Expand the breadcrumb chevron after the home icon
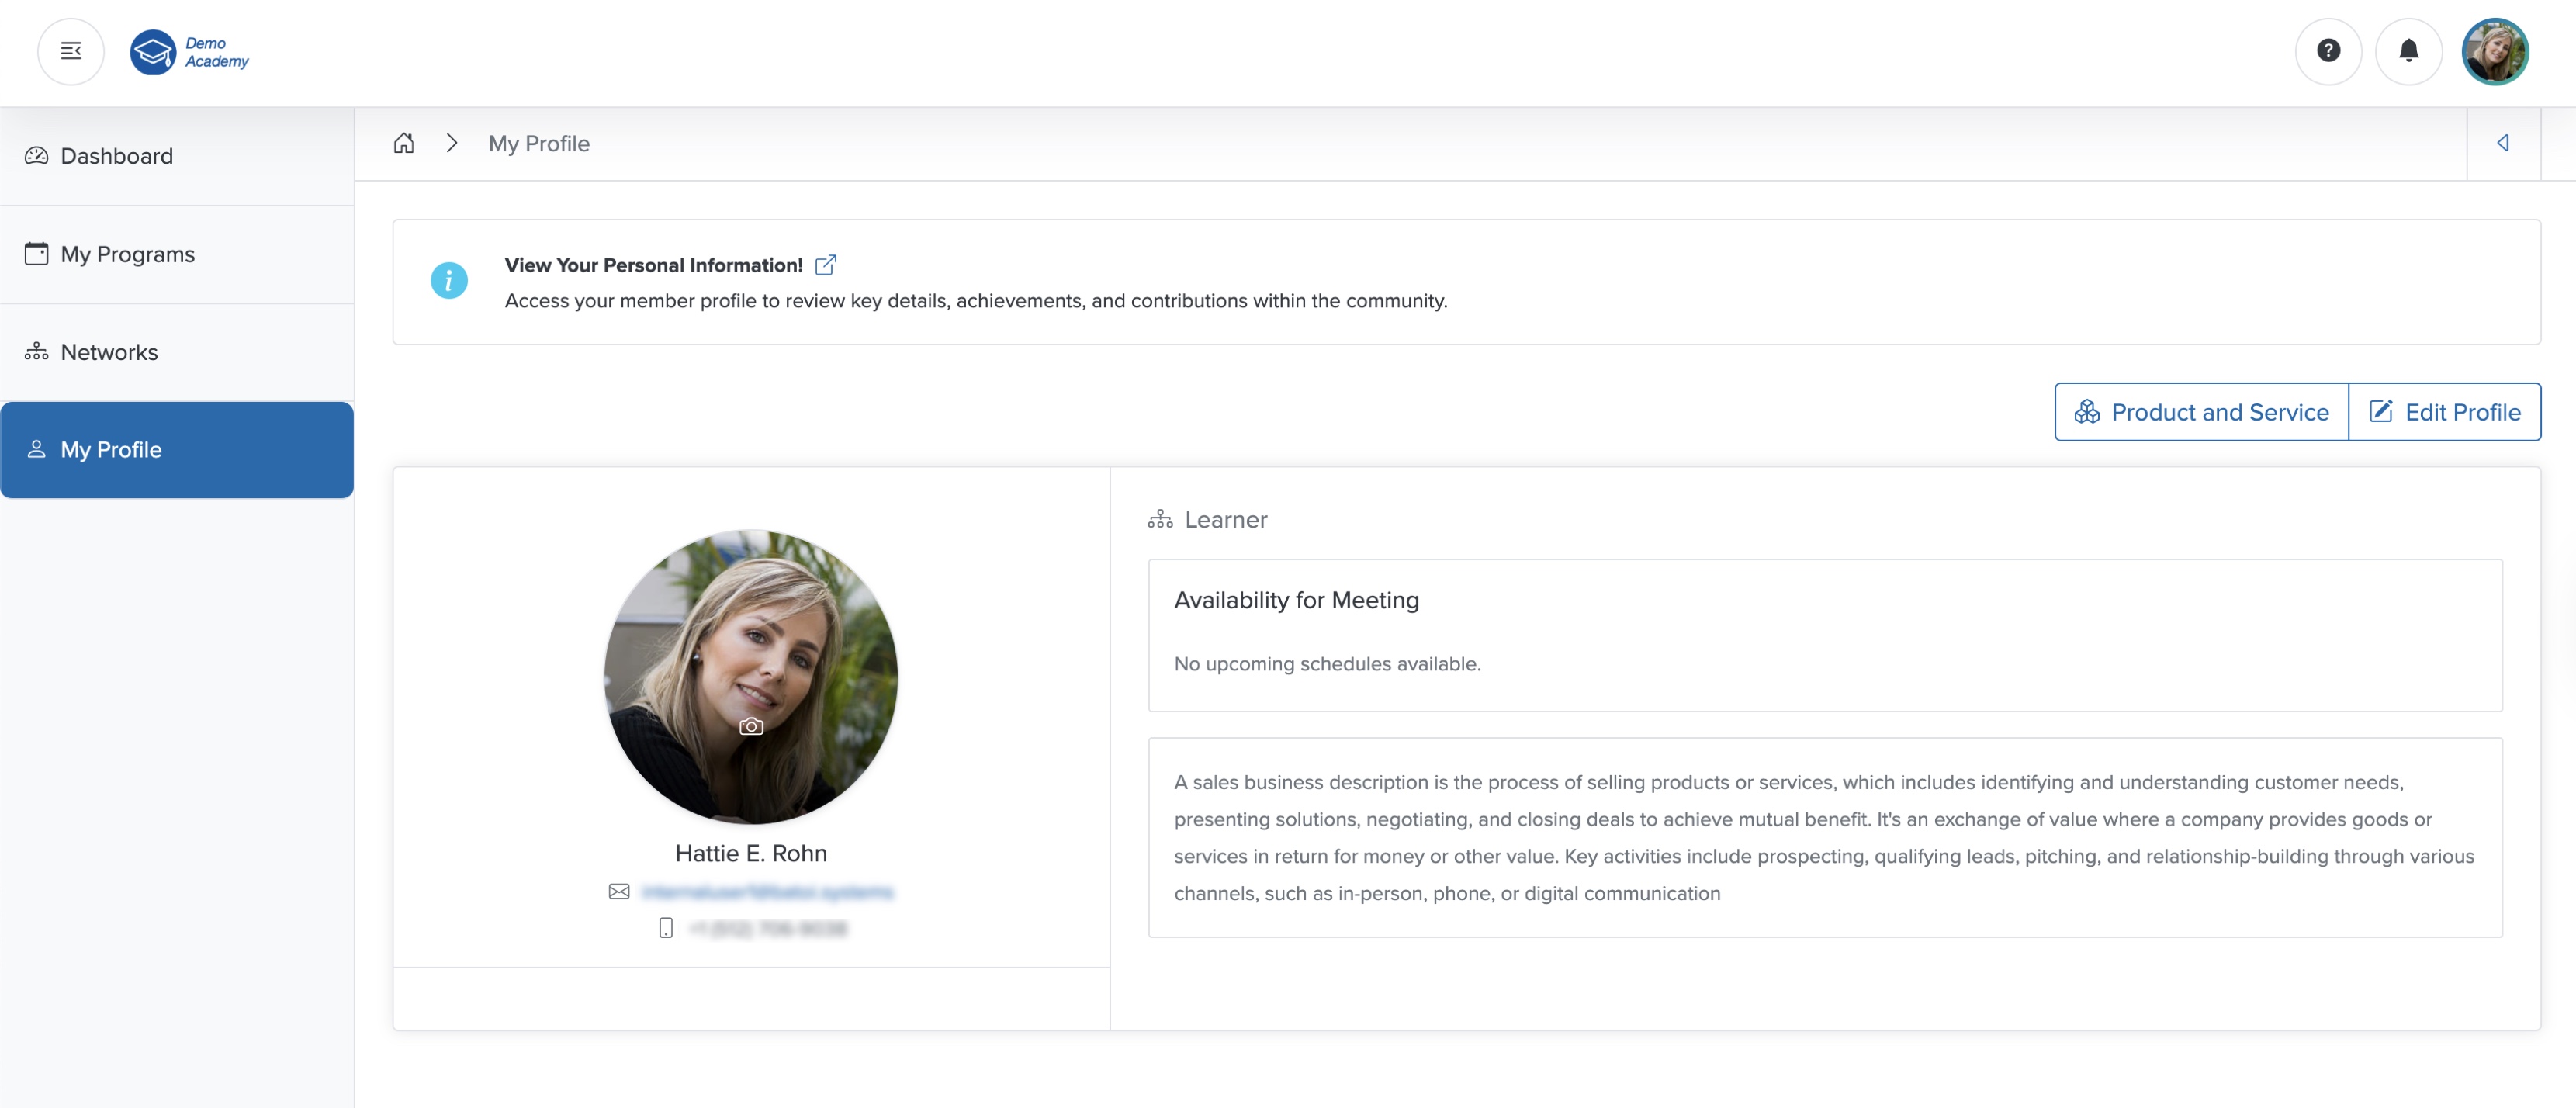 click(451, 143)
